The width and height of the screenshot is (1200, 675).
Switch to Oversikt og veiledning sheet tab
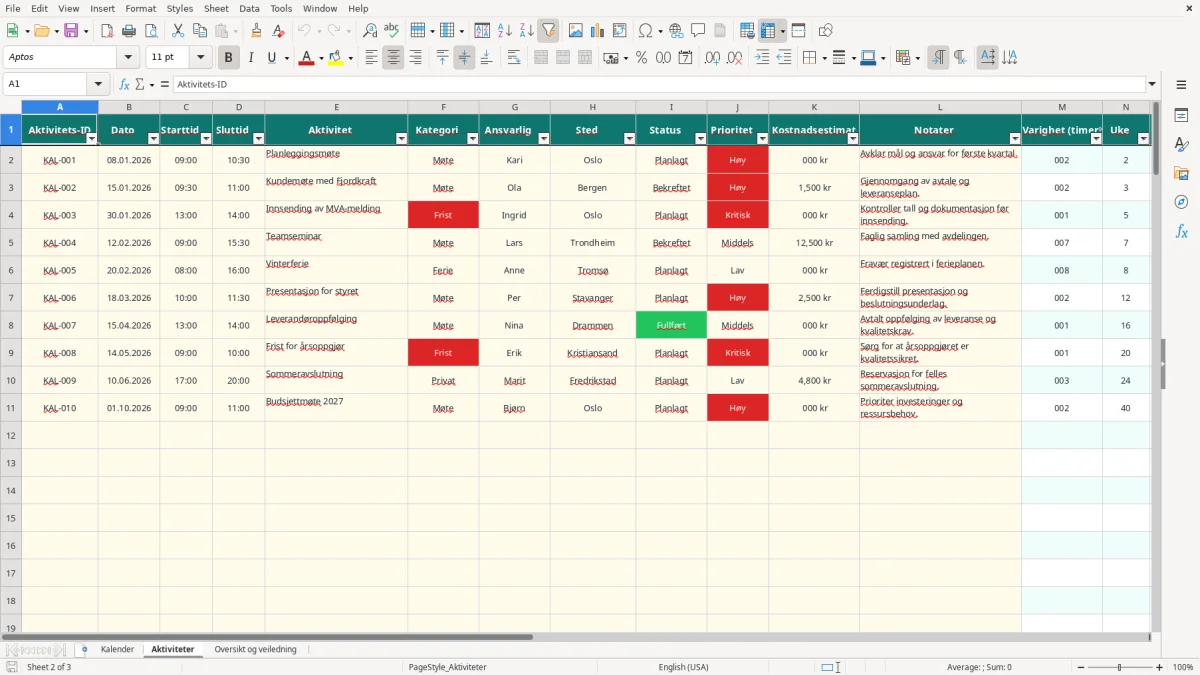coord(255,649)
